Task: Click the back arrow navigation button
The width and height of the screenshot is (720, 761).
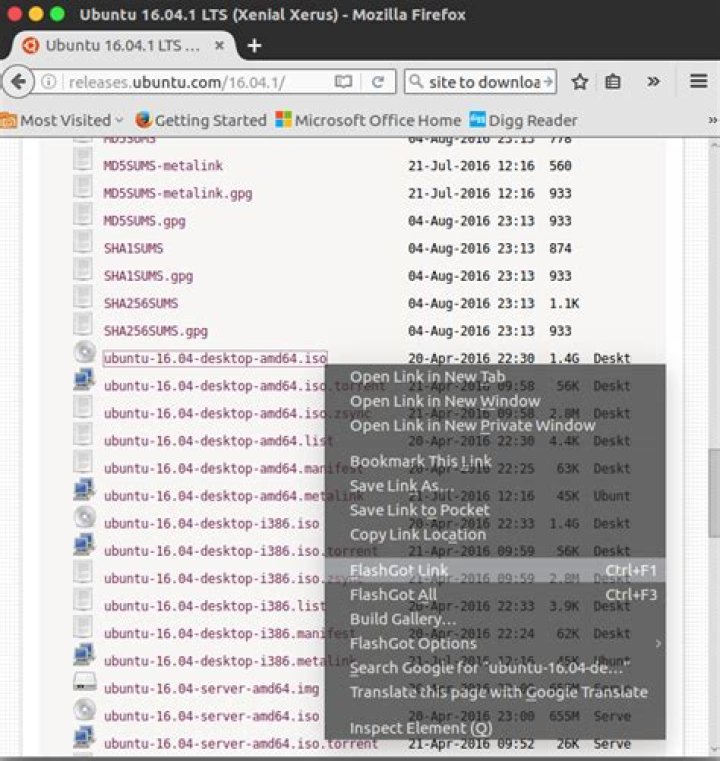Action: click(18, 82)
